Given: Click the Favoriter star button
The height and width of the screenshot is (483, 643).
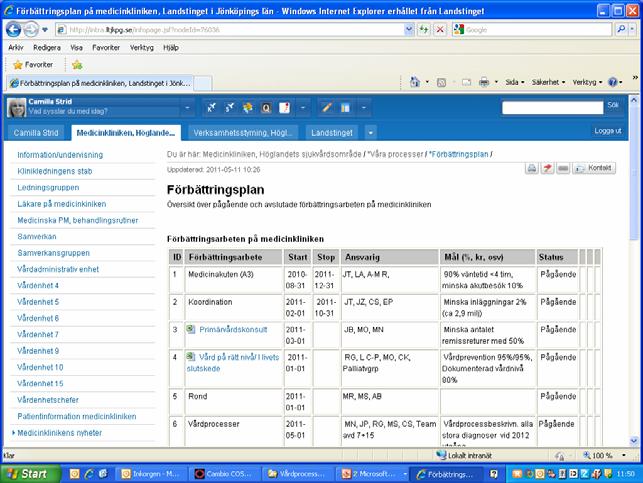Looking at the screenshot, I should (33, 65).
